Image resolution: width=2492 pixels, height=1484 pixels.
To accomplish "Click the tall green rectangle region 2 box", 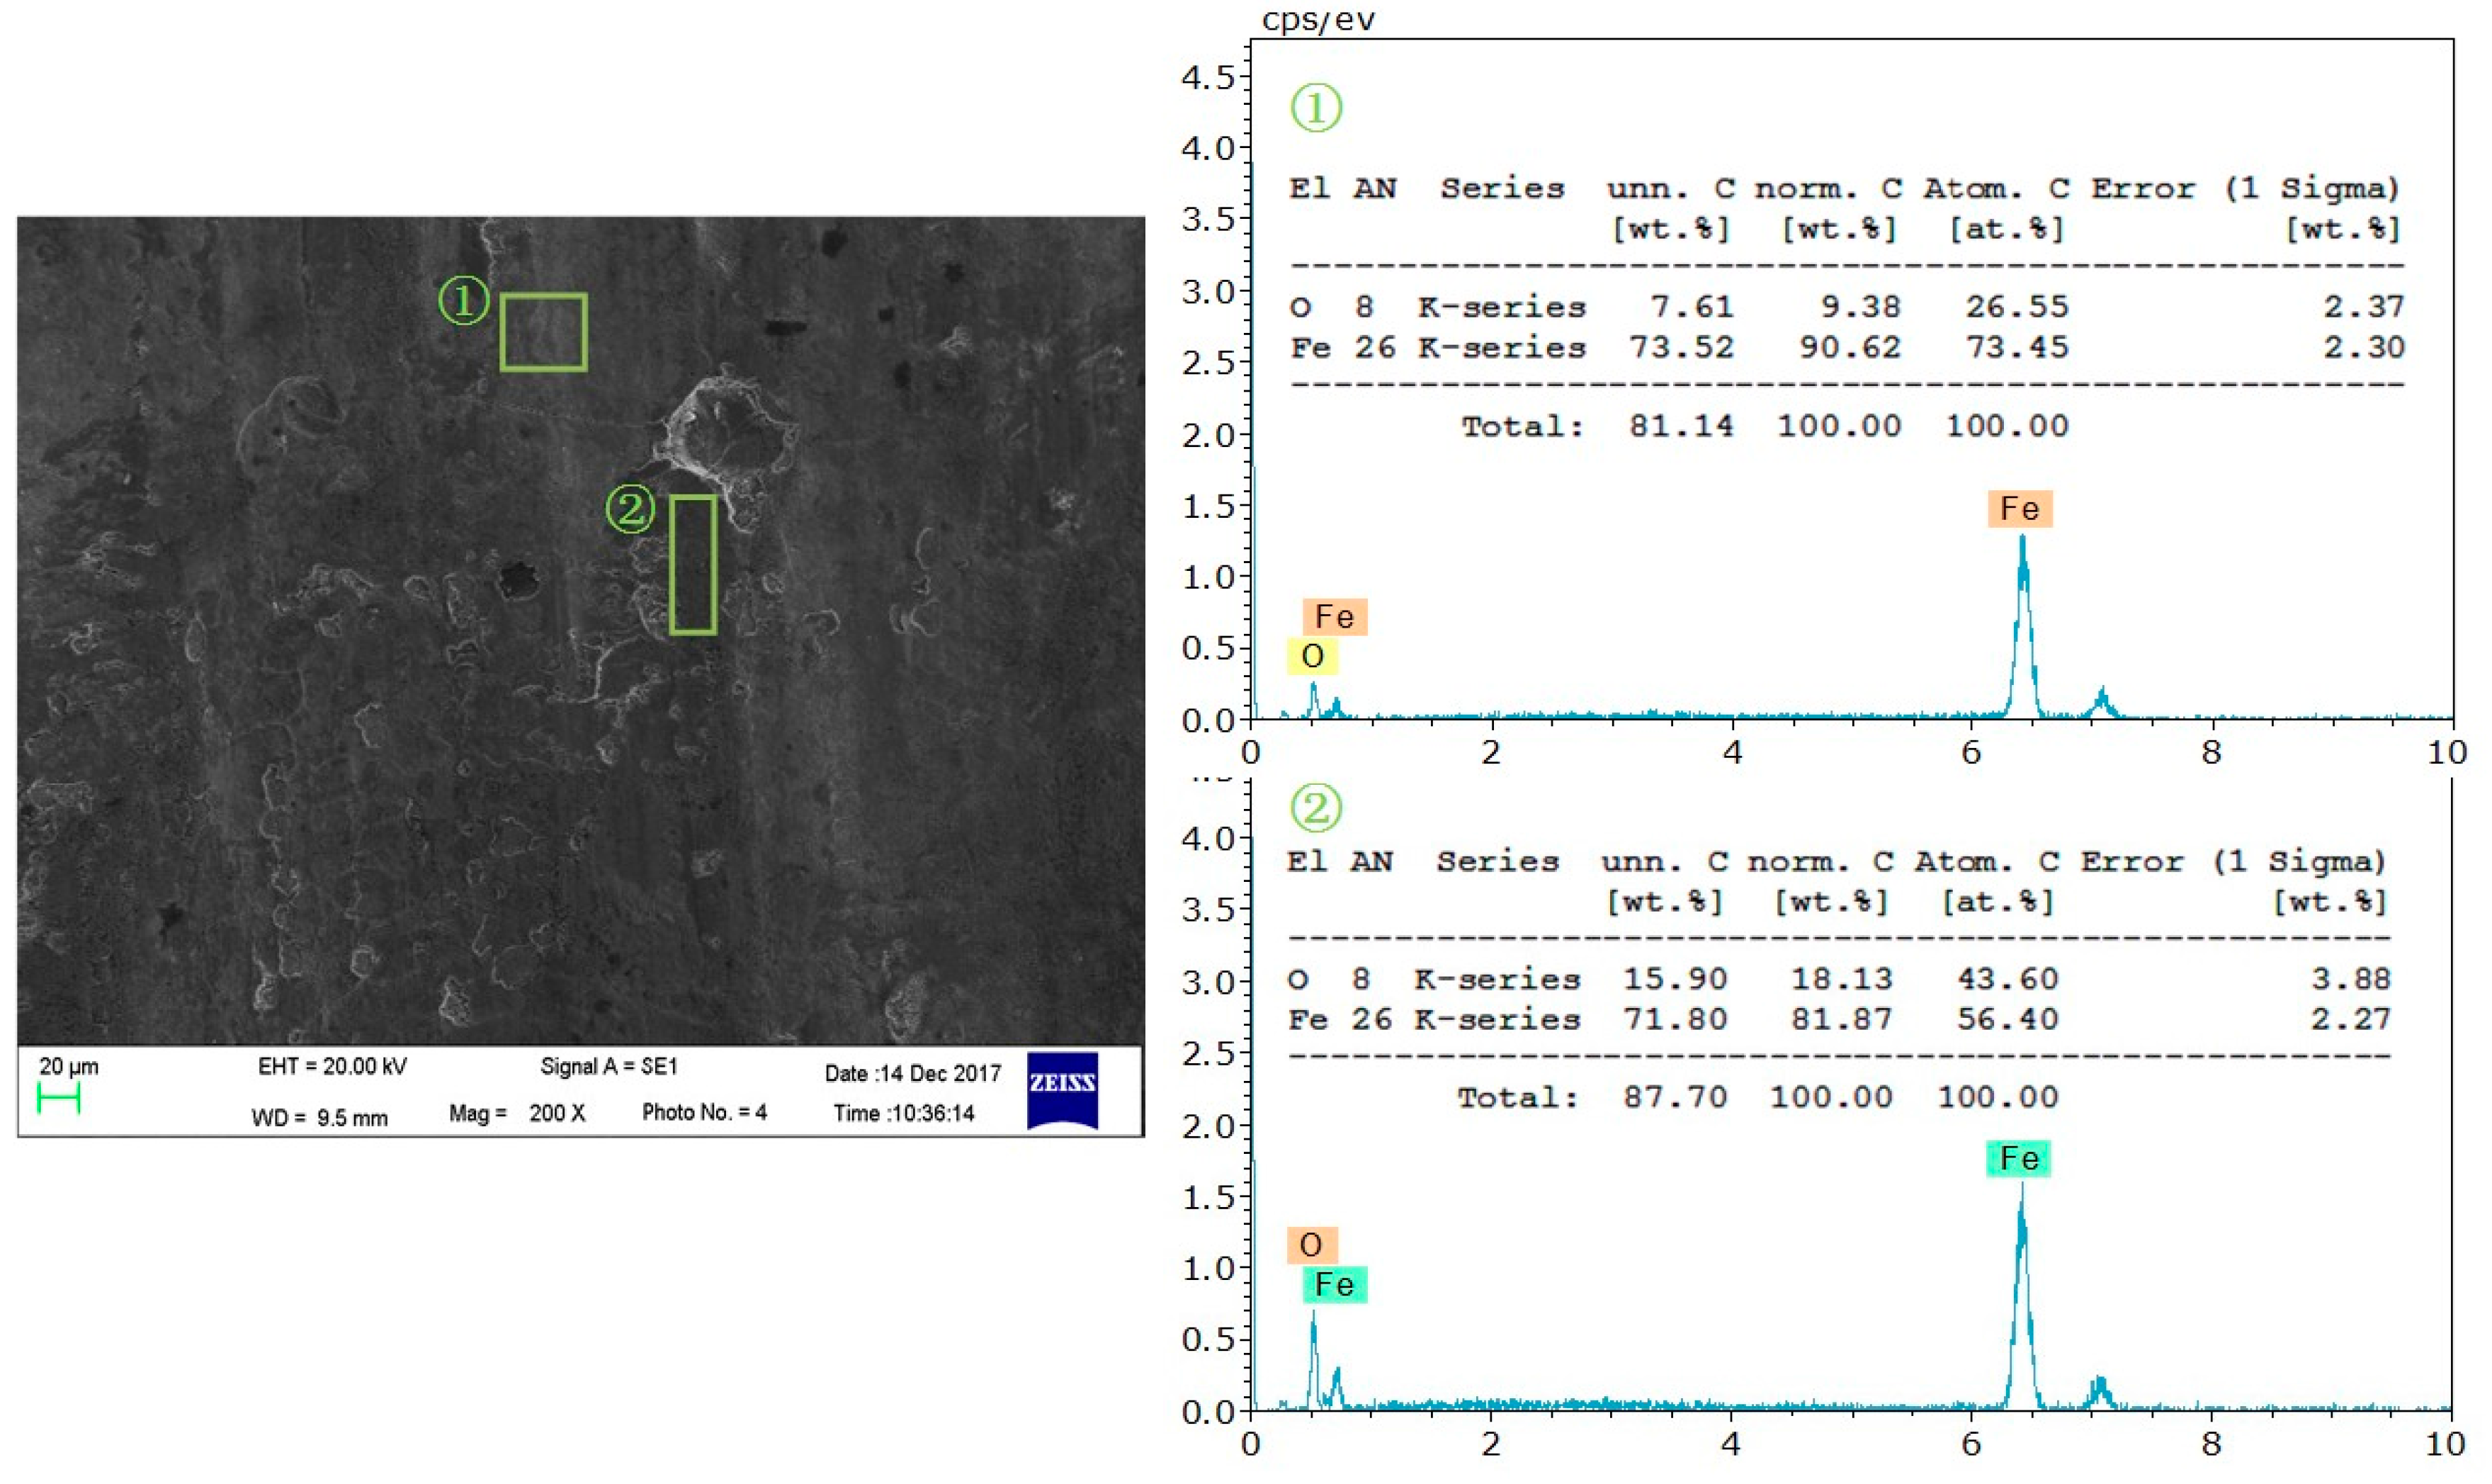I will pyautogui.click(x=692, y=564).
